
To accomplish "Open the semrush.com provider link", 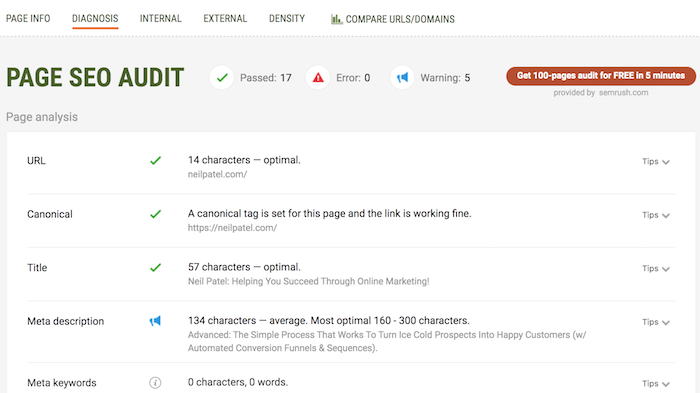I will pyautogui.click(x=624, y=93).
